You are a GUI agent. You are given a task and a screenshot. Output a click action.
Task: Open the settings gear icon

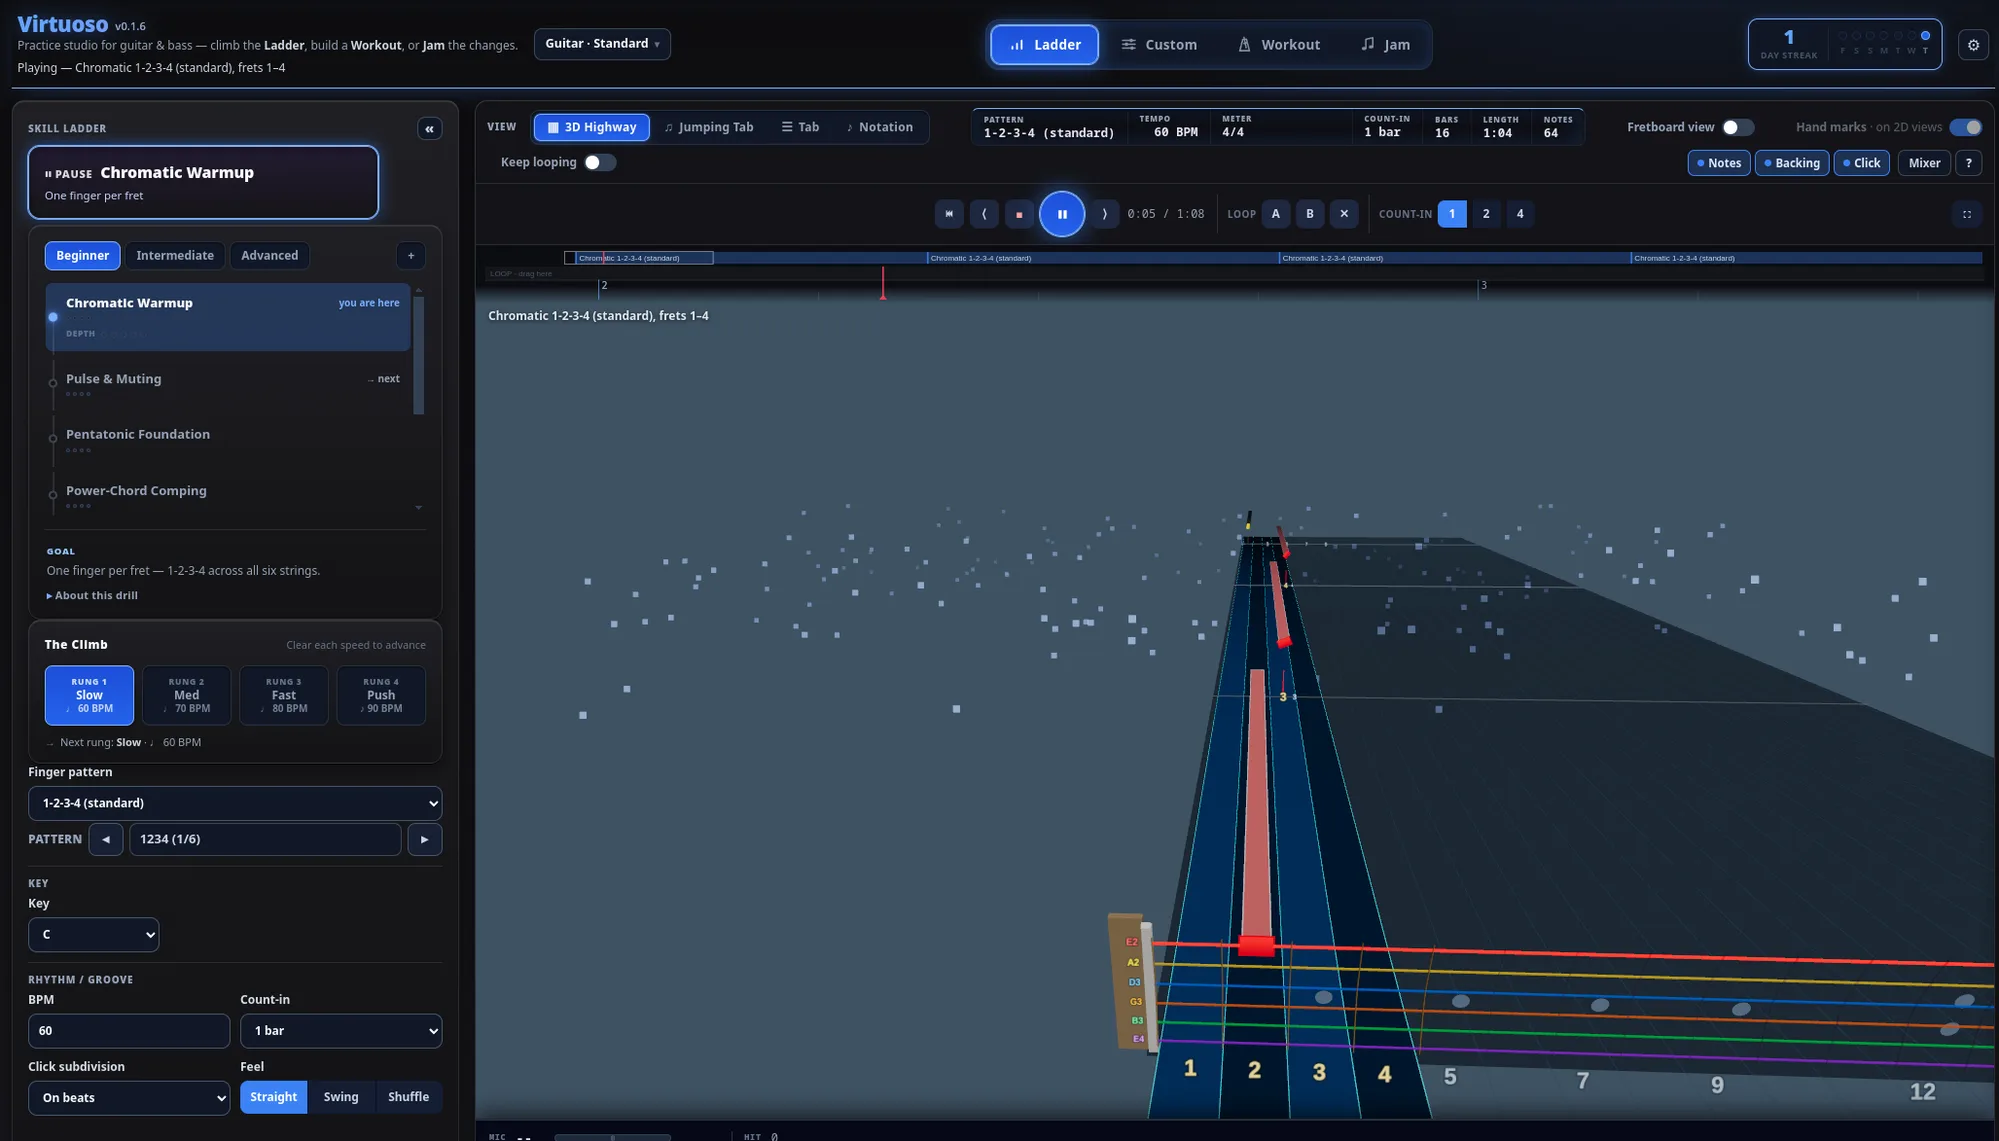tap(1973, 45)
